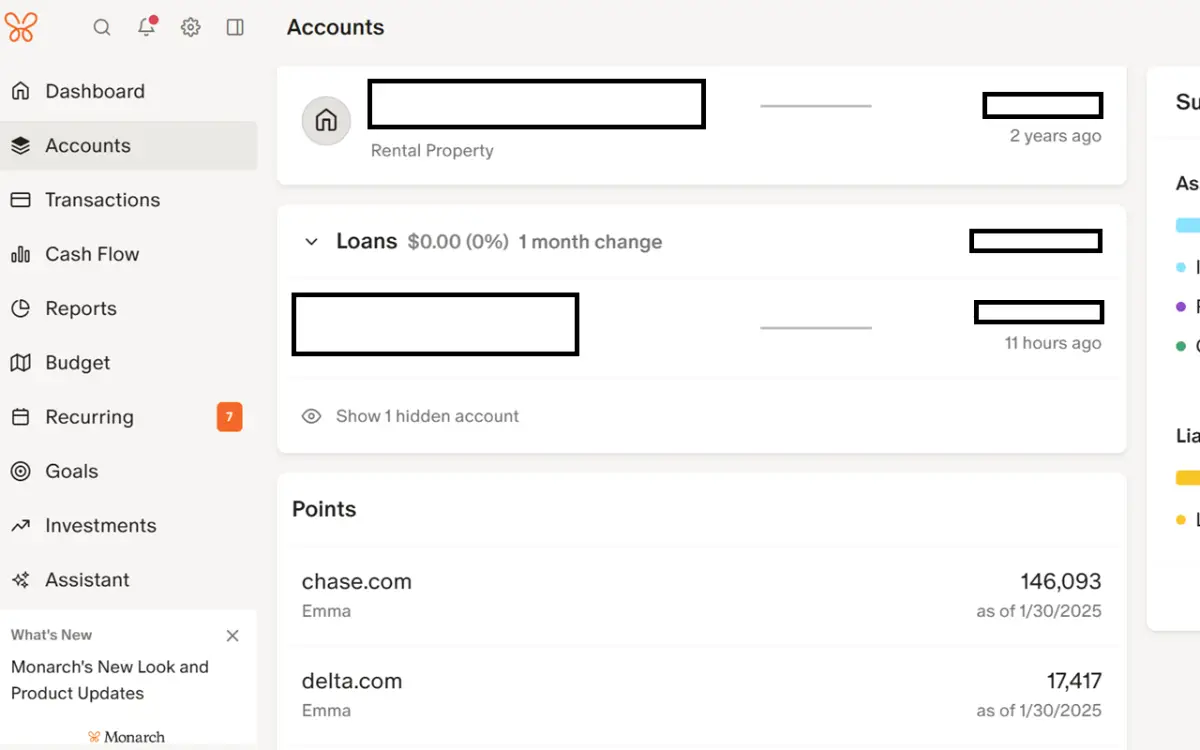Toggle the sidebar panel layout icon
The width and height of the screenshot is (1200, 750).
pos(235,27)
